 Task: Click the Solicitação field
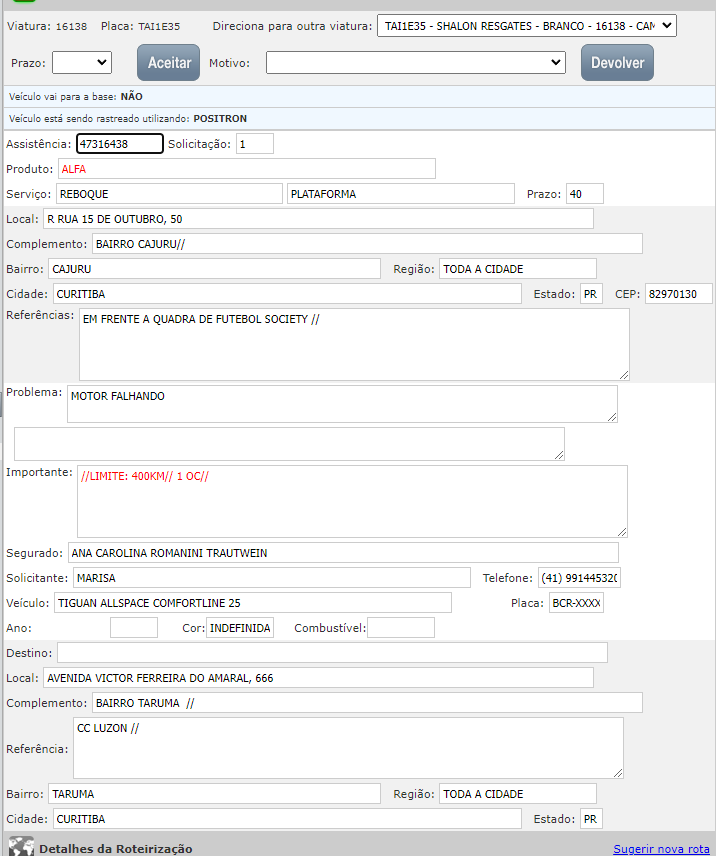point(254,144)
